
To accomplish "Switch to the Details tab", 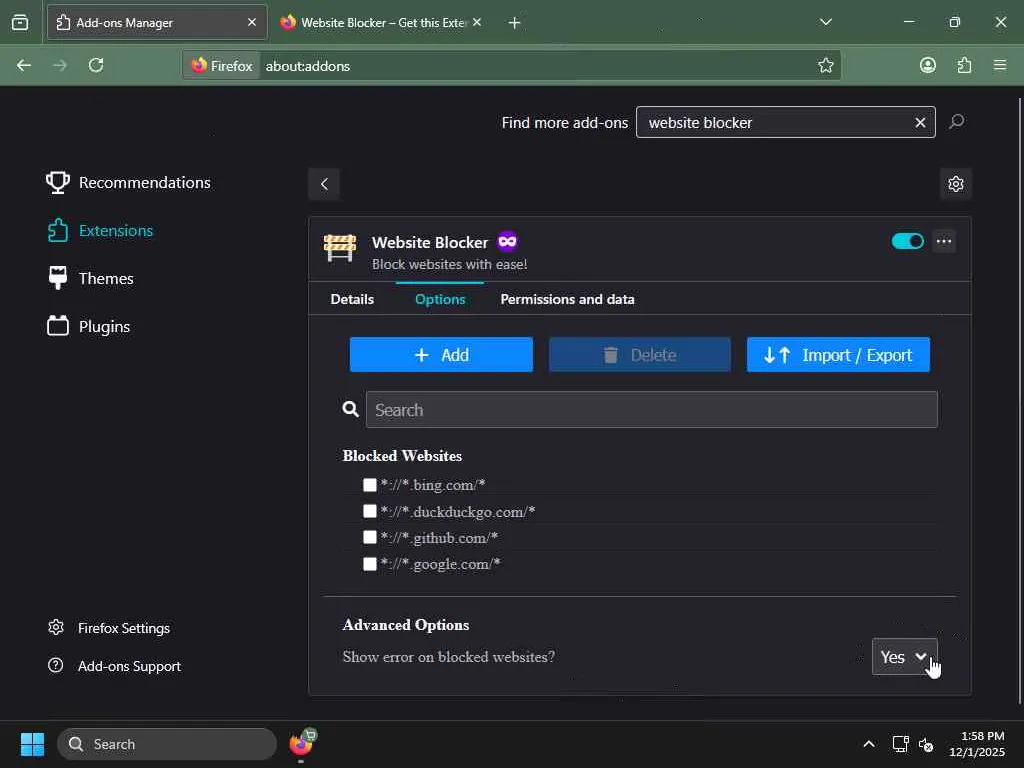I will pyautogui.click(x=352, y=299).
